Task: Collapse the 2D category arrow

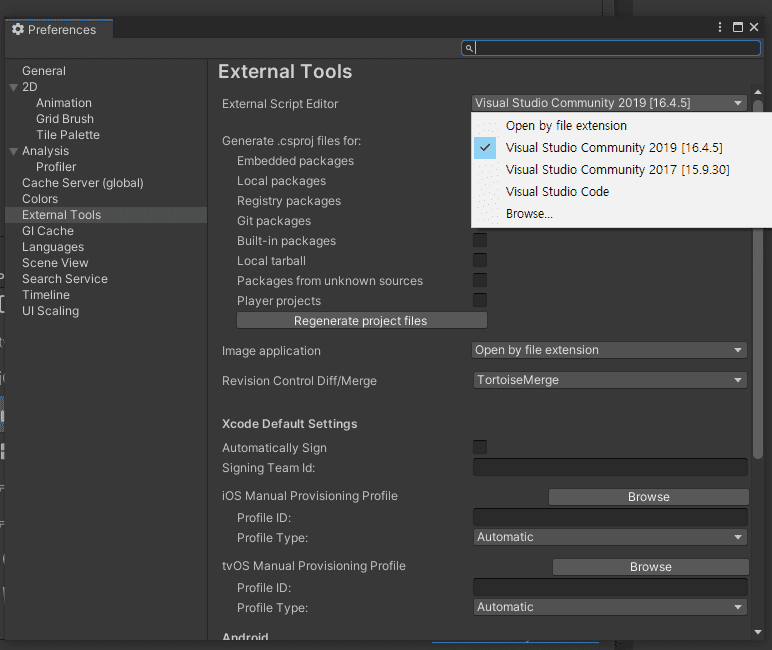Action: click(14, 87)
